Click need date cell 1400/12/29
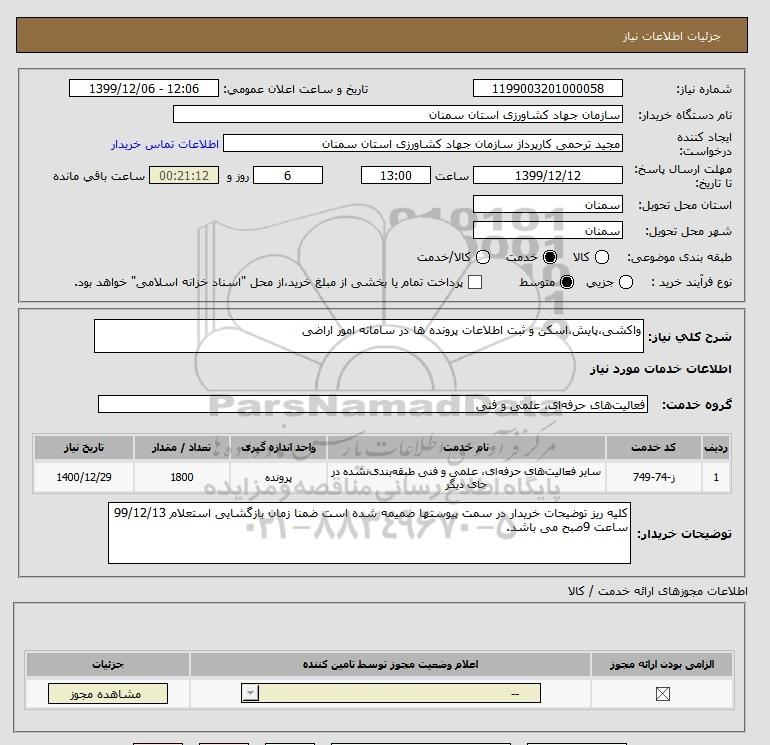770x745 pixels. [x=83, y=477]
